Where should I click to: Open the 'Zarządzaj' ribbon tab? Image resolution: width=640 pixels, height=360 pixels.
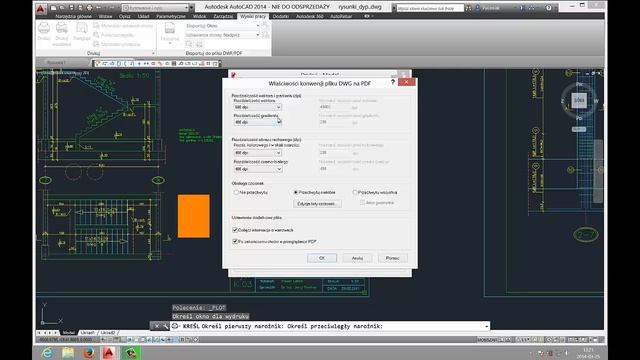tap(223, 16)
